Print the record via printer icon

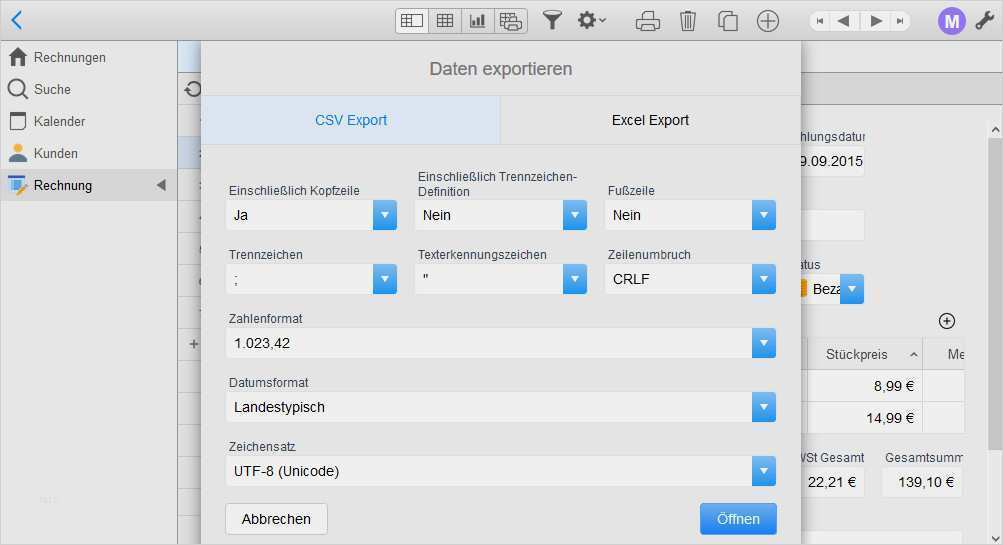click(647, 21)
